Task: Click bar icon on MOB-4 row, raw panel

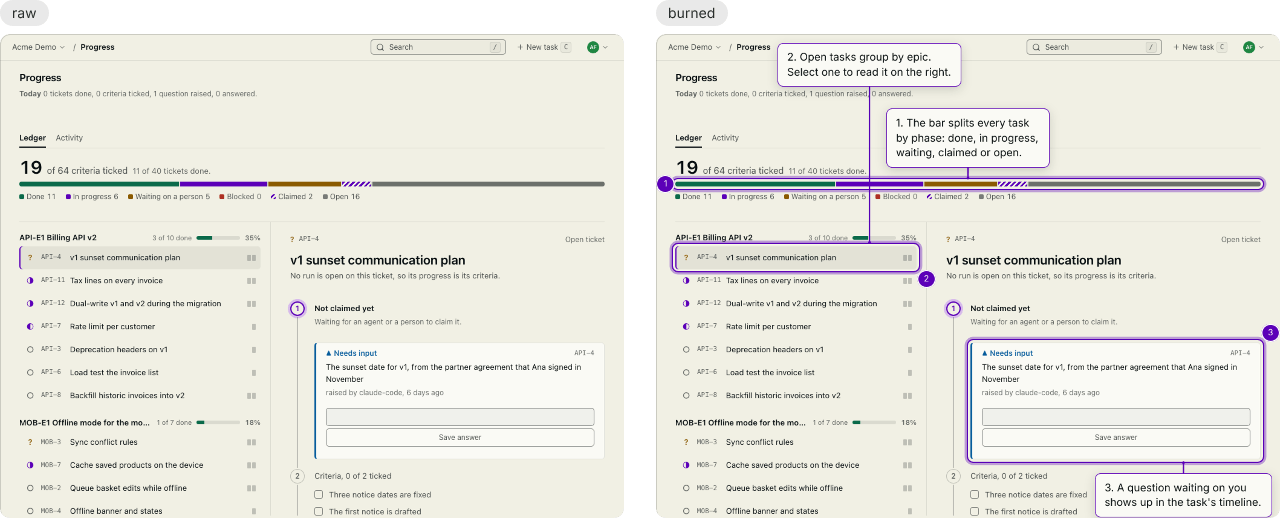Action: click(253, 511)
